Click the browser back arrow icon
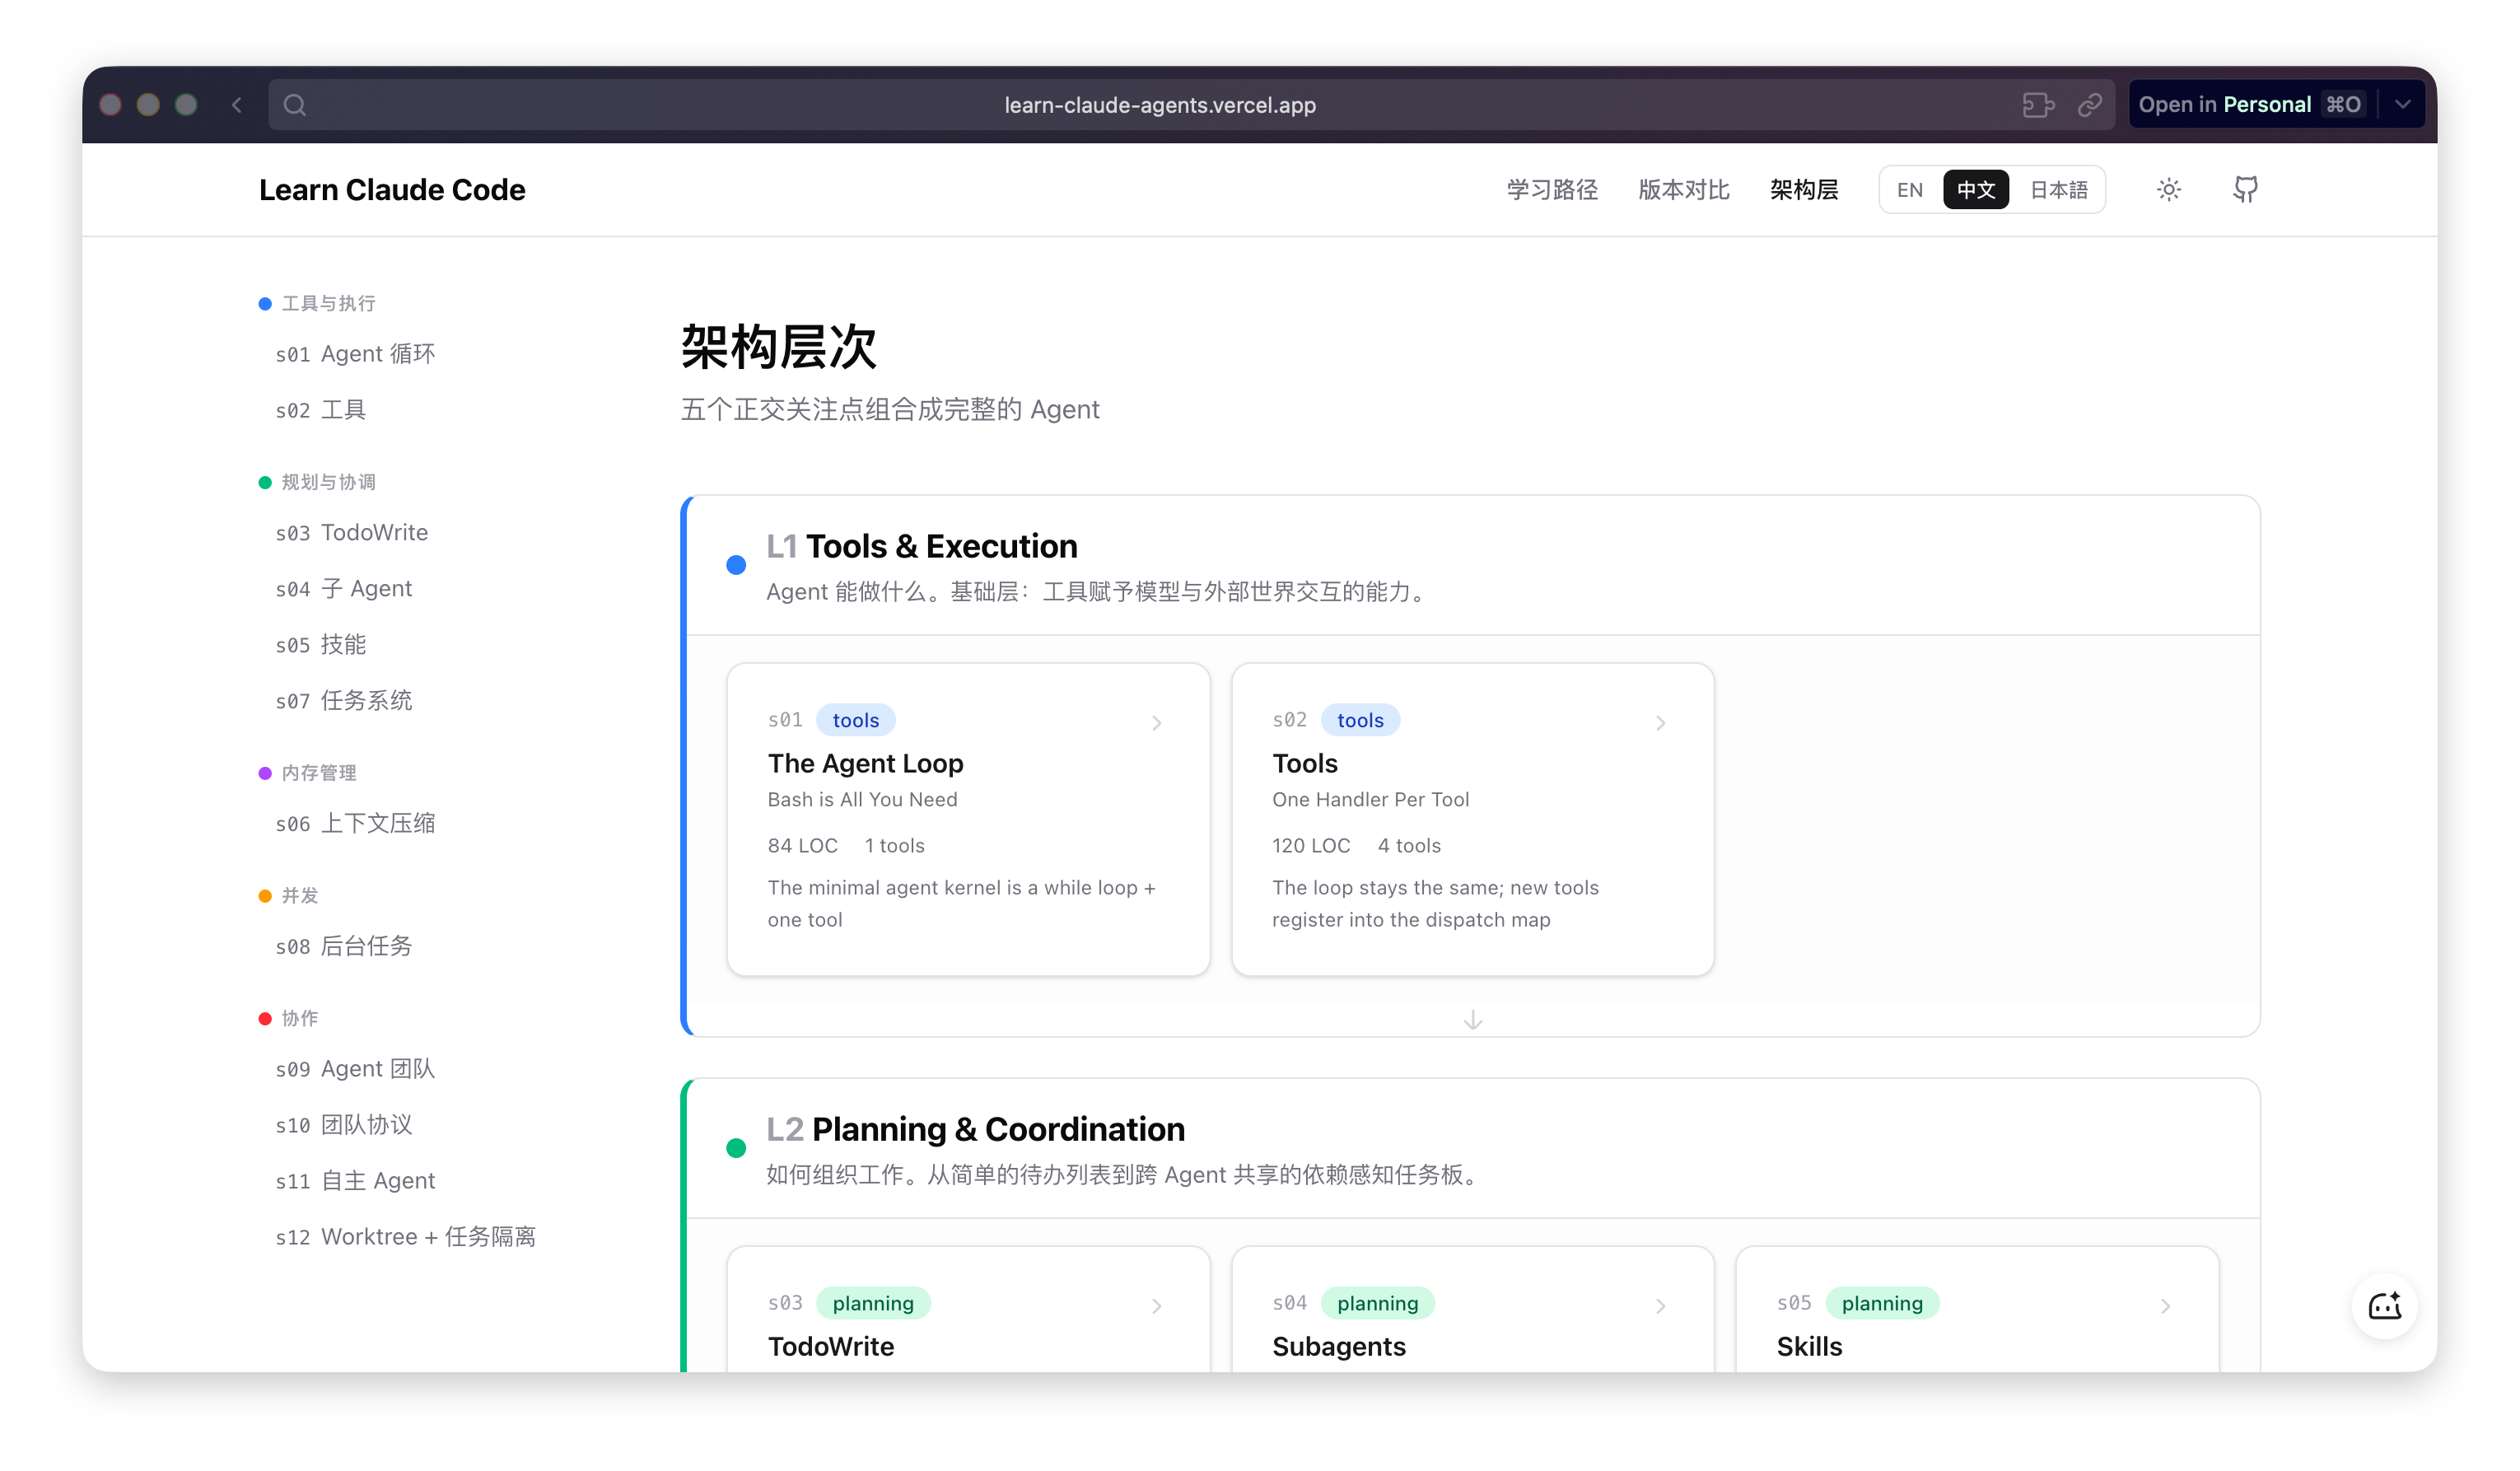The height and width of the screenshot is (1471, 2520). 237,105
